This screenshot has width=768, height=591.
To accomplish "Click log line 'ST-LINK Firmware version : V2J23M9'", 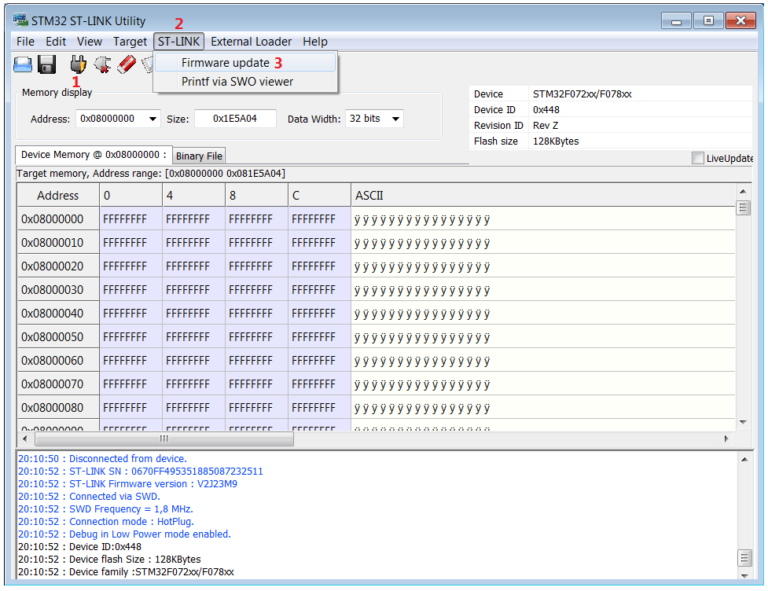I will click(x=128, y=484).
